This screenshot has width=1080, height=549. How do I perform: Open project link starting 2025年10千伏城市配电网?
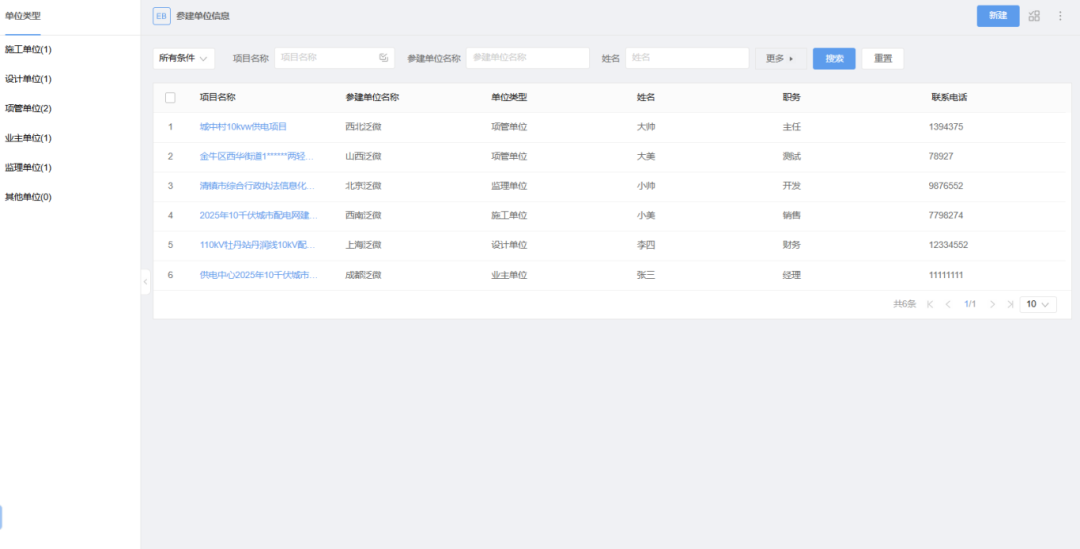(x=259, y=216)
